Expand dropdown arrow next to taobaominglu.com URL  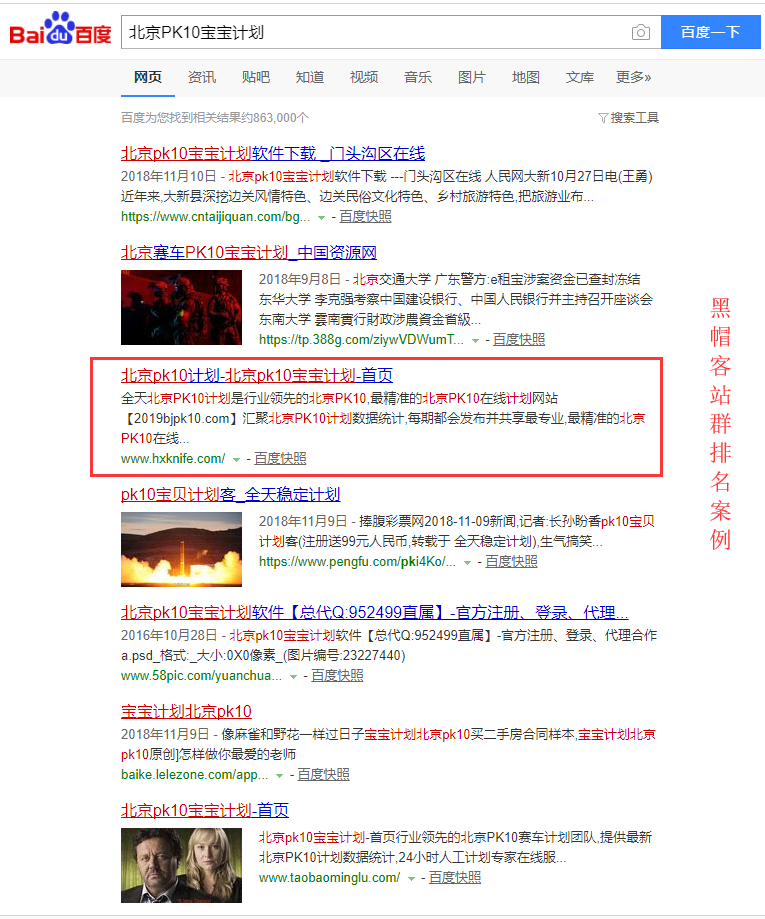(412, 879)
